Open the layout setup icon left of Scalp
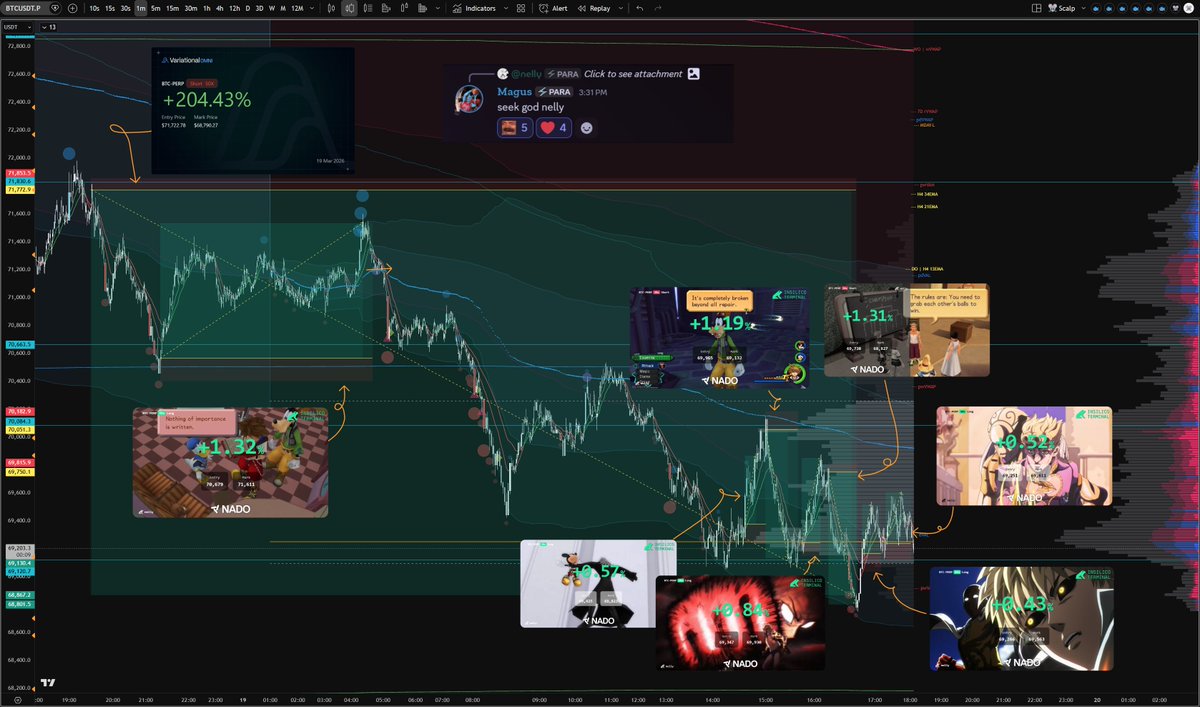The image size is (1200, 707). [x=1036, y=8]
